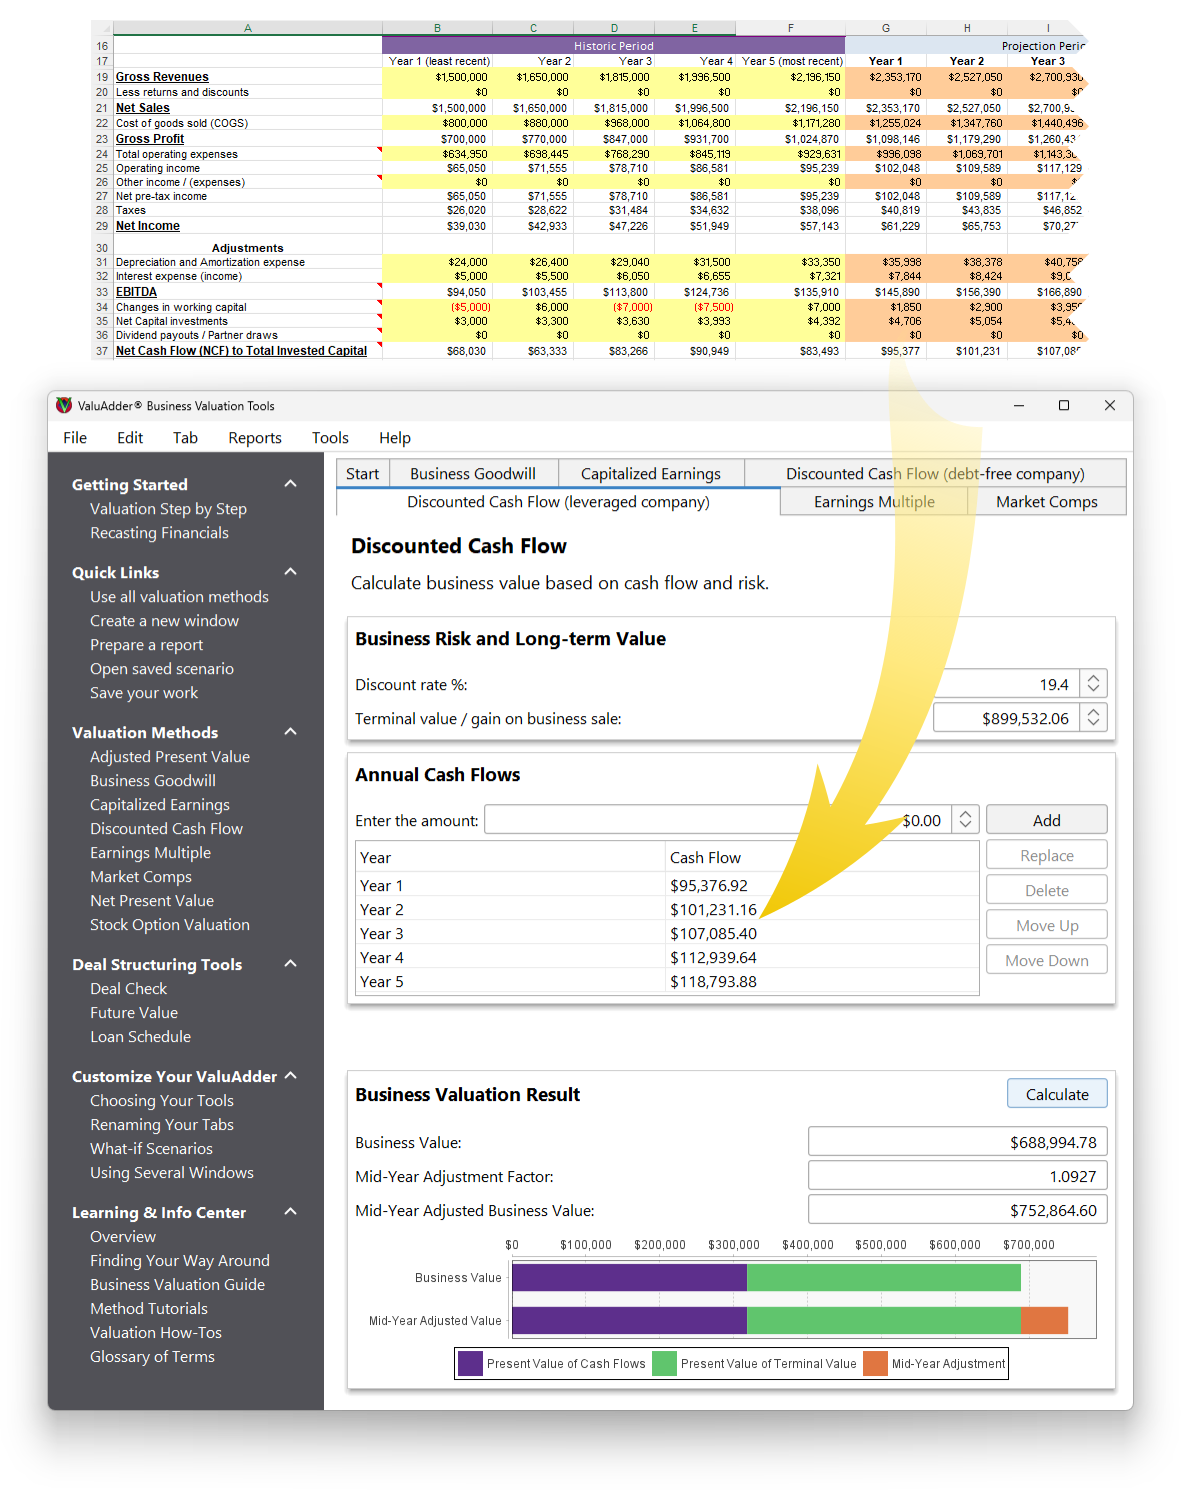This screenshot has height=1490, width=1181.
Task: Click EBITDA row label in spreadsheet
Action: click(136, 292)
